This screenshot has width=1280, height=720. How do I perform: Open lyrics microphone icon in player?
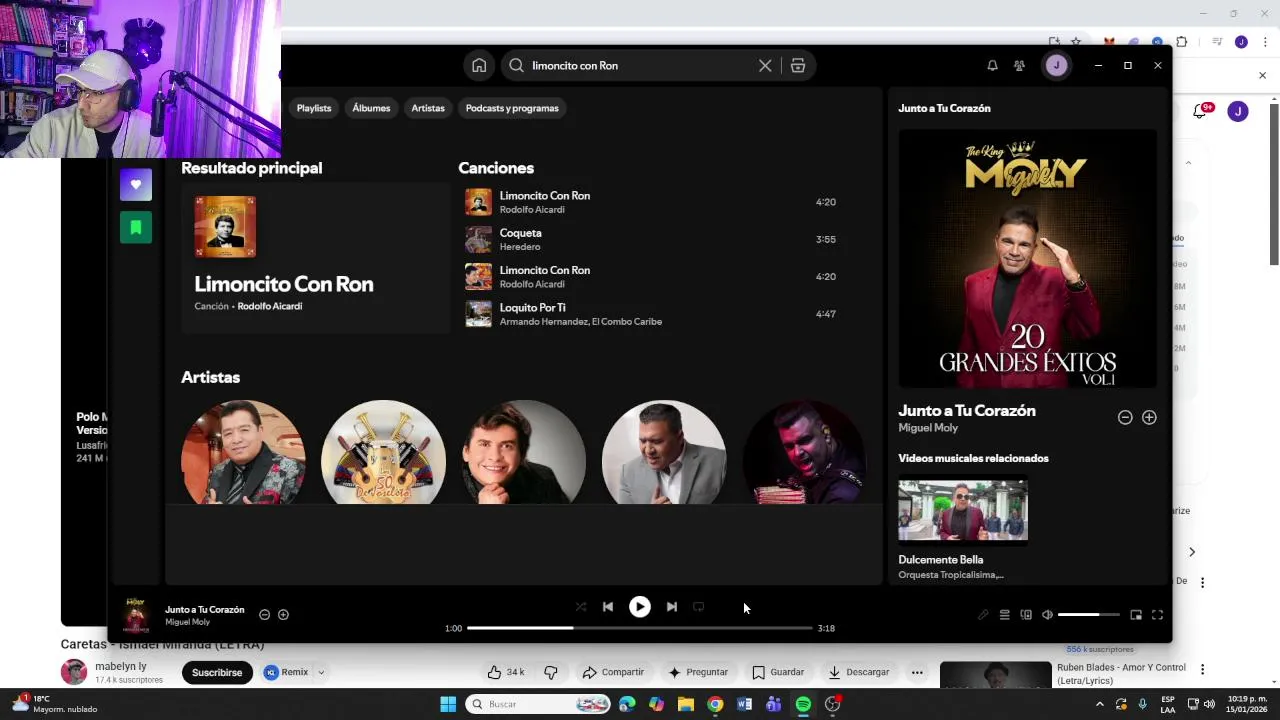tap(983, 615)
